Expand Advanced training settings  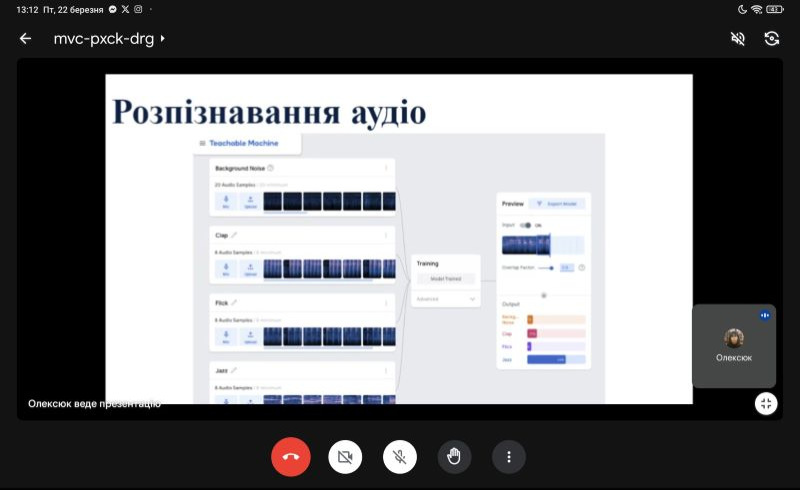pos(445,299)
